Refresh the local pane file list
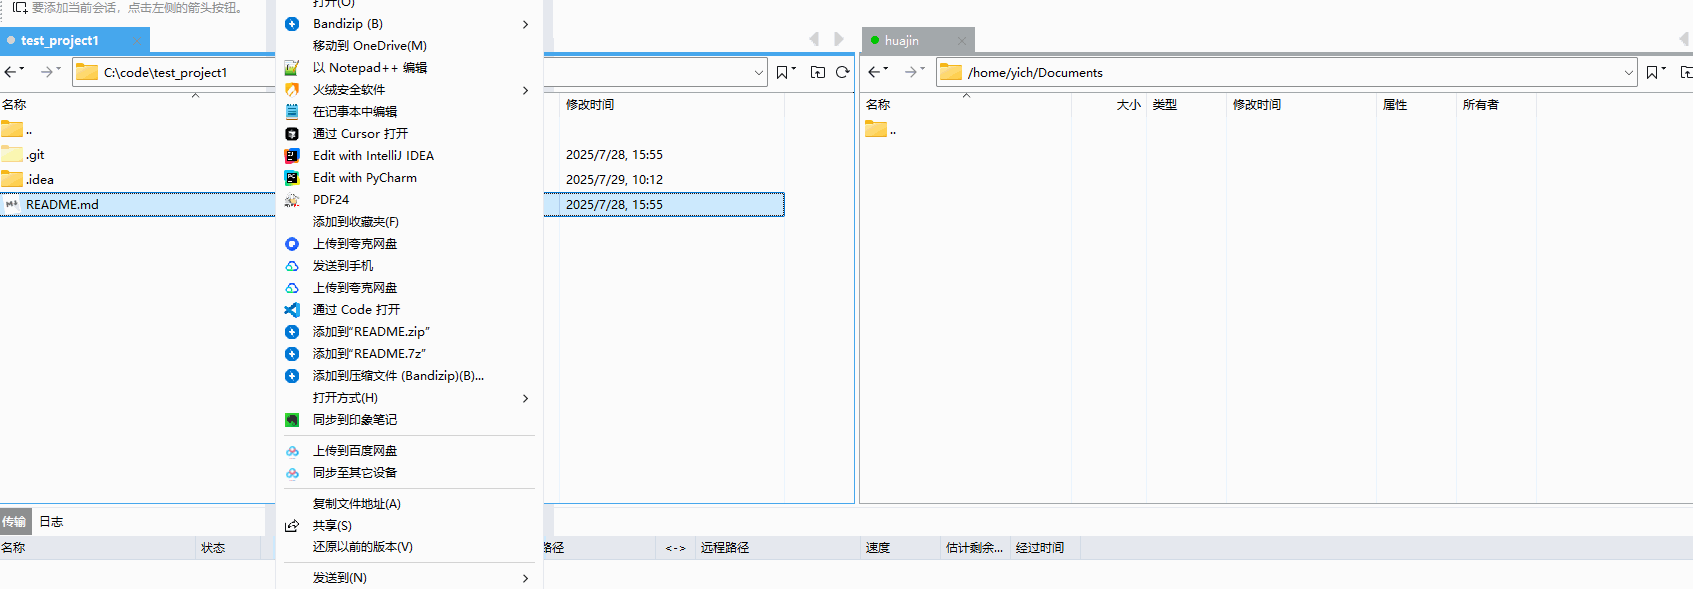 pyautogui.click(x=843, y=72)
